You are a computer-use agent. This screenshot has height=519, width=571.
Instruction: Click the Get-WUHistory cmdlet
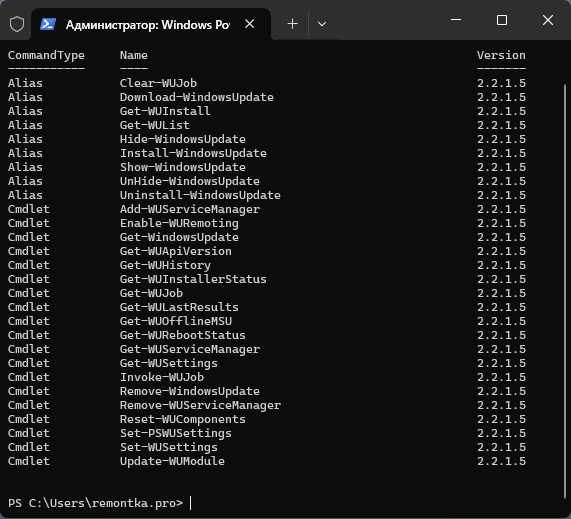[x=165, y=265]
